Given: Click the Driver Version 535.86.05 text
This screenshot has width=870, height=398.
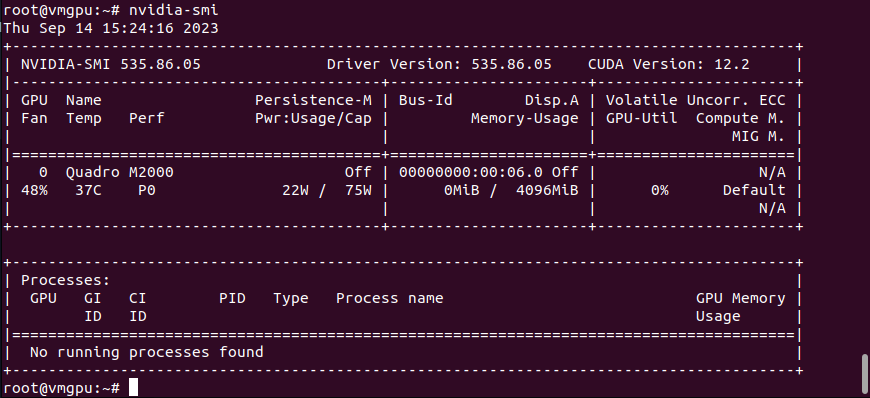Looking at the screenshot, I should (439, 64).
